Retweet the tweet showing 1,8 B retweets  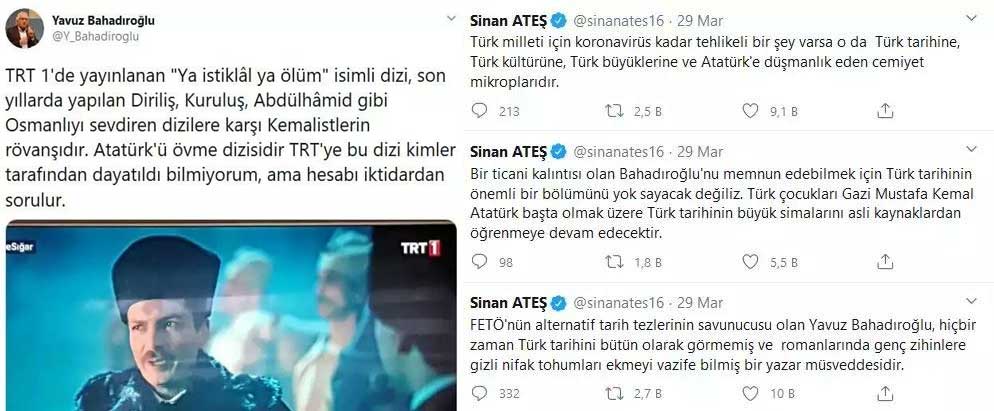(x=614, y=261)
